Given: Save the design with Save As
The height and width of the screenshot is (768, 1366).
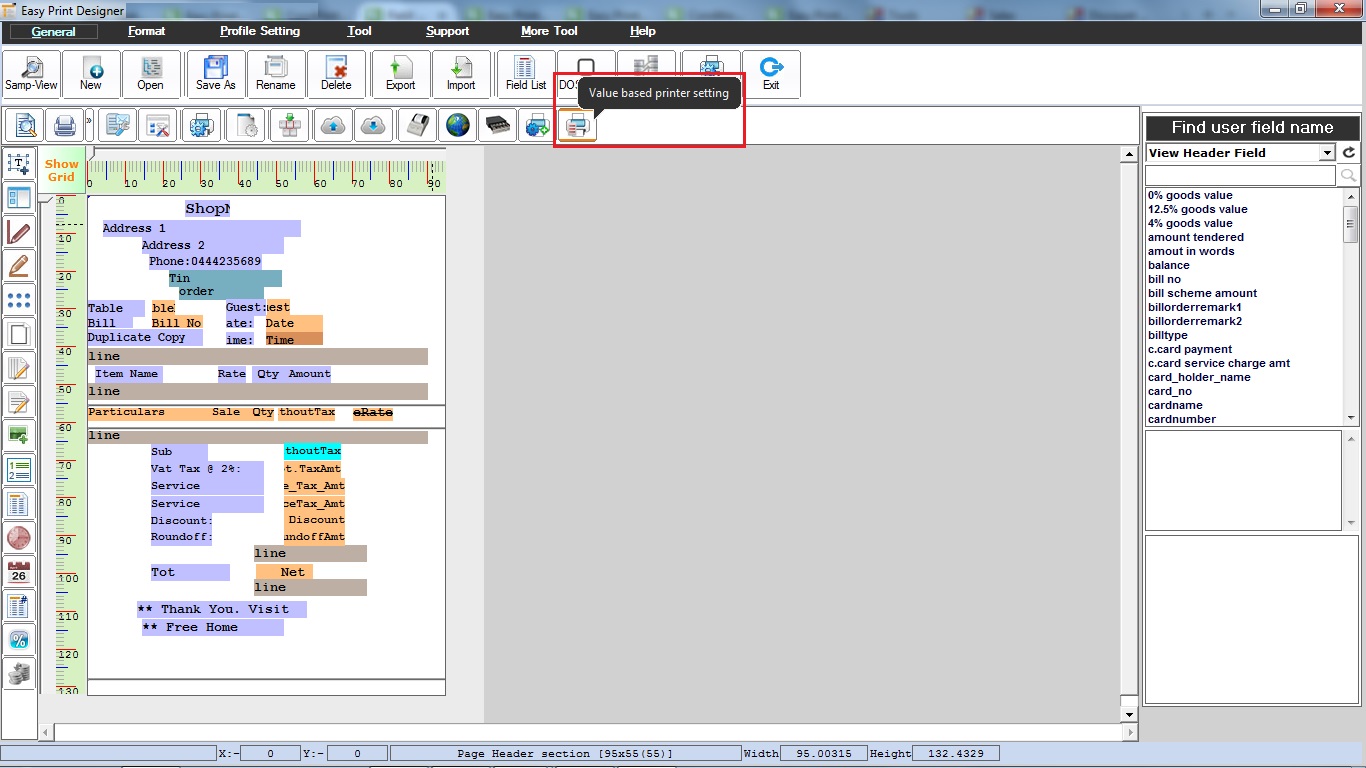Looking at the screenshot, I should pos(216,75).
